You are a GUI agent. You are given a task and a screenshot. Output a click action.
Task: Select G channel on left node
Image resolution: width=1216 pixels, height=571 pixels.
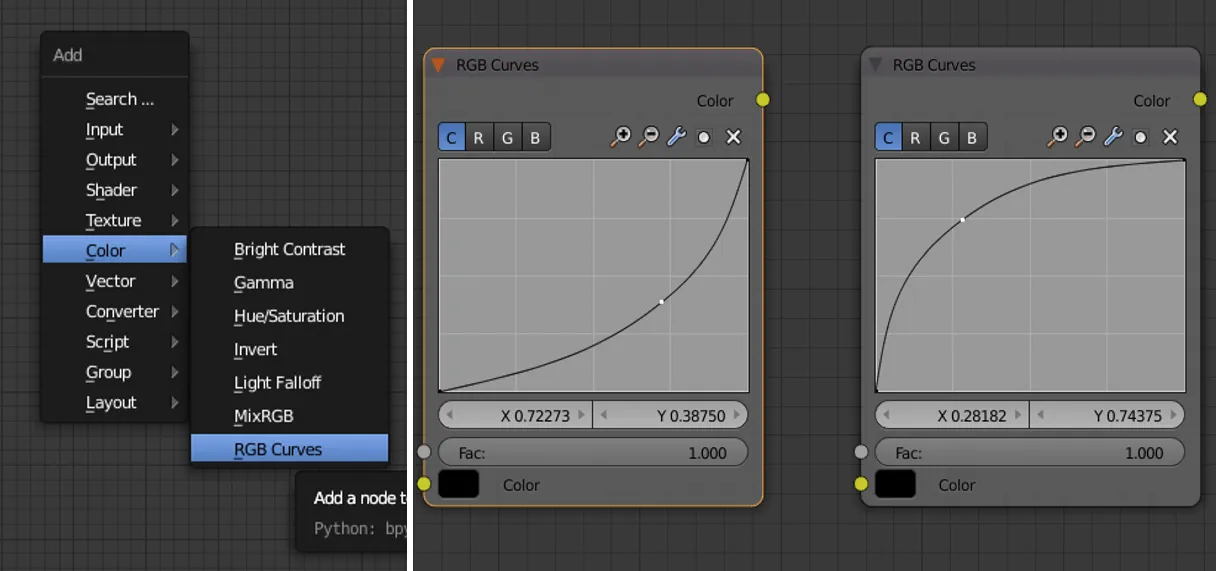[x=507, y=138]
